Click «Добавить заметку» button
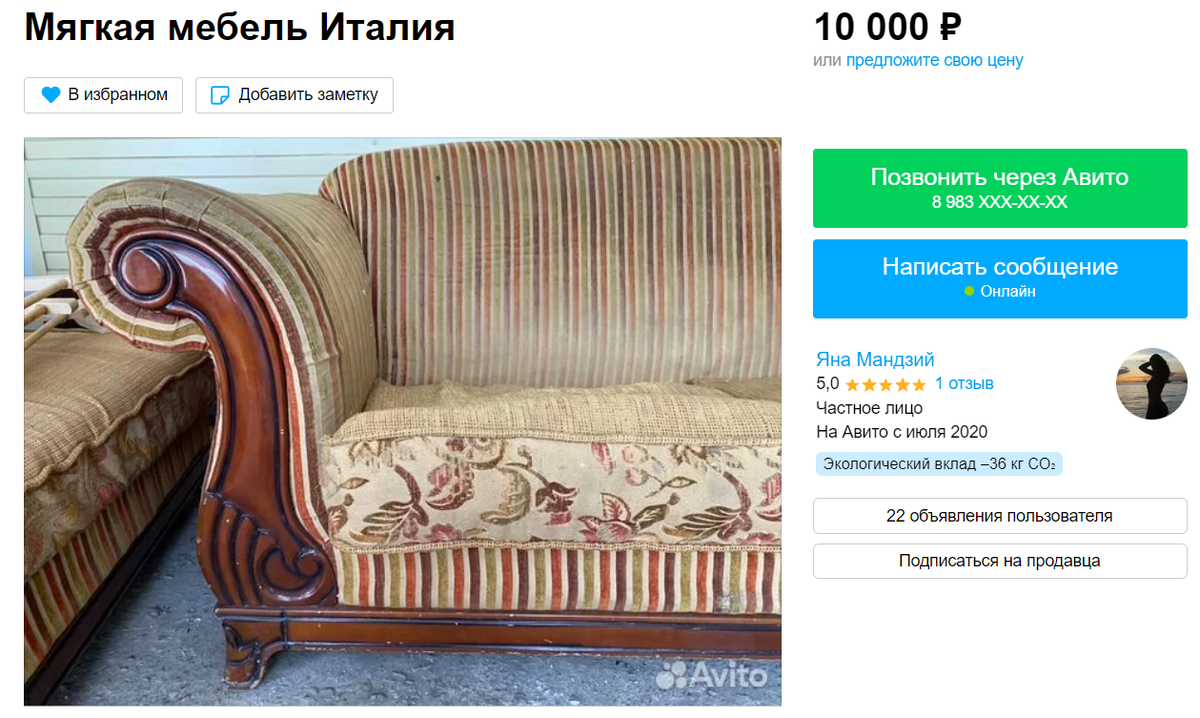 (294, 95)
